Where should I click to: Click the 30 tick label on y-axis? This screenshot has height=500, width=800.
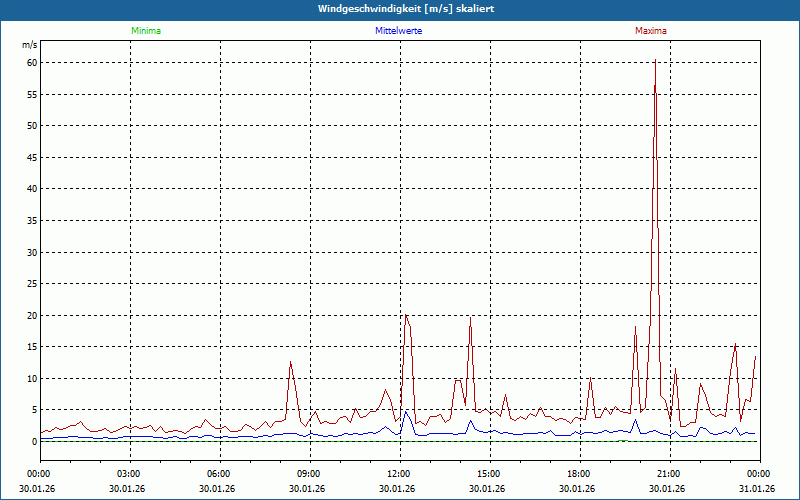tap(31, 252)
